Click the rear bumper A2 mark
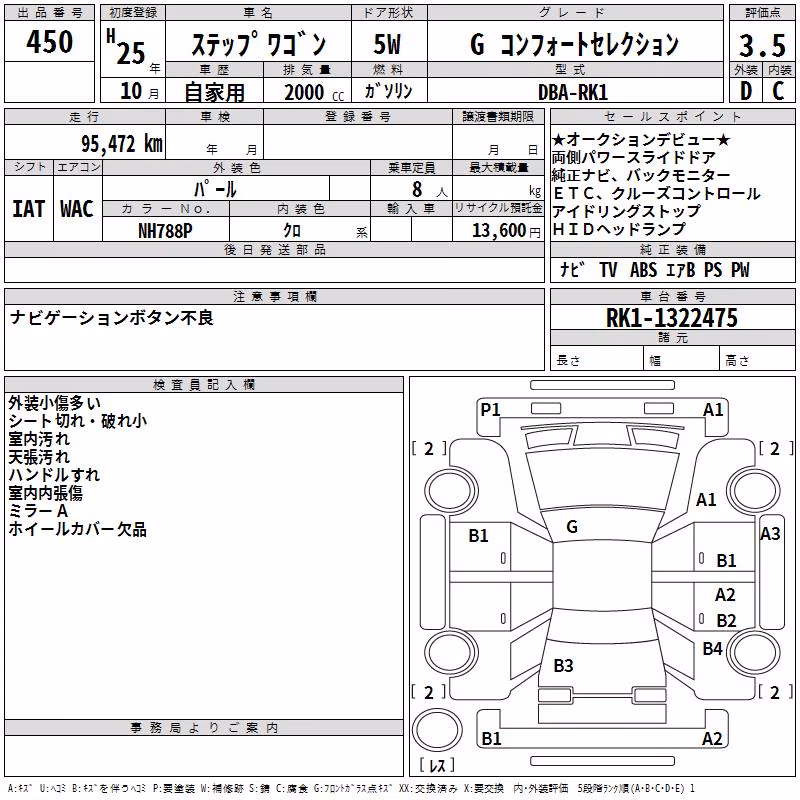 click(x=712, y=738)
